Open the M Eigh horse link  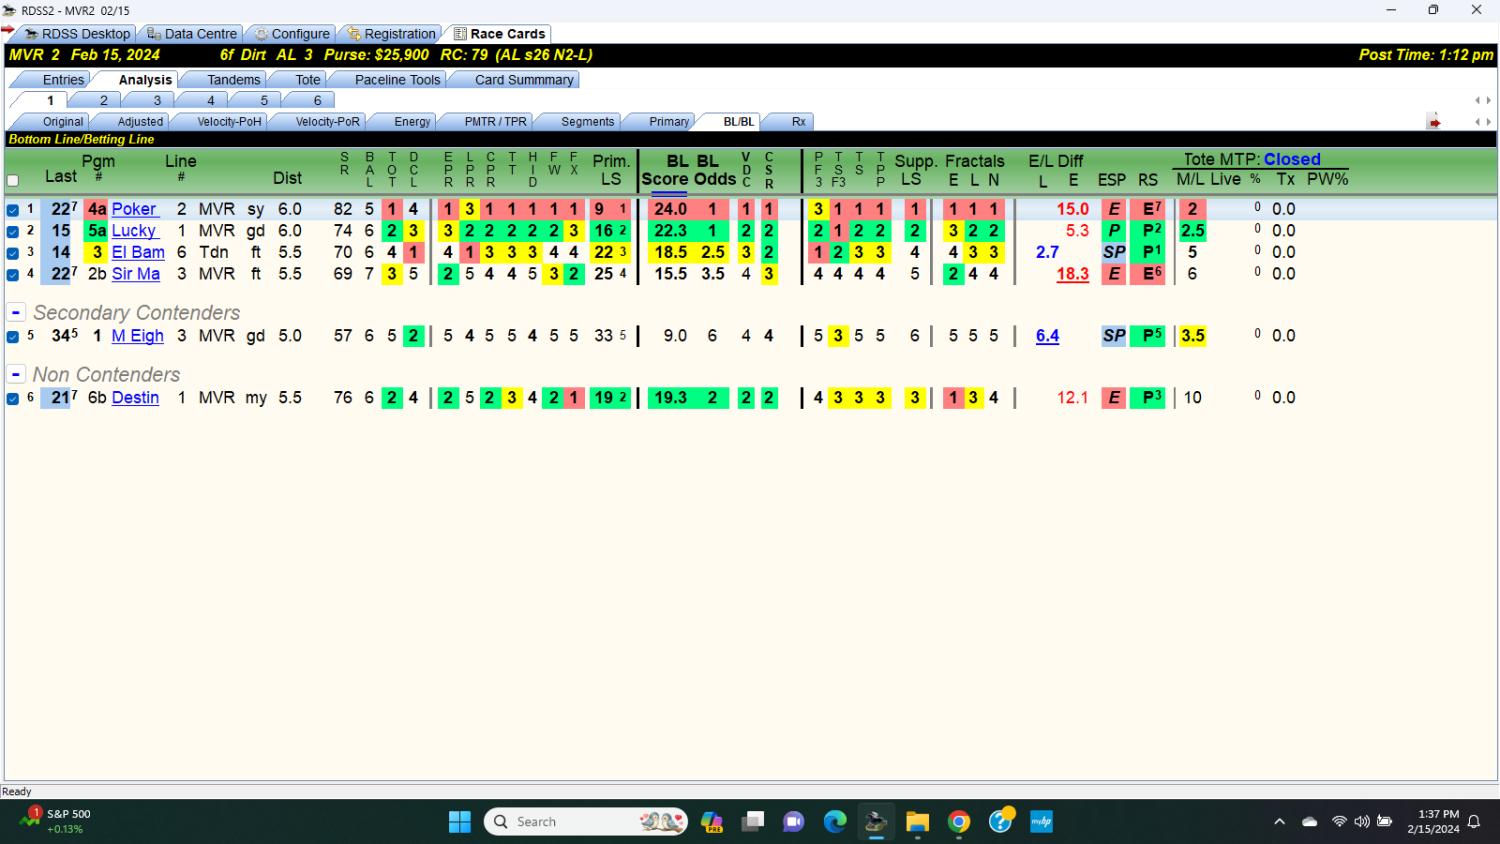coord(137,336)
